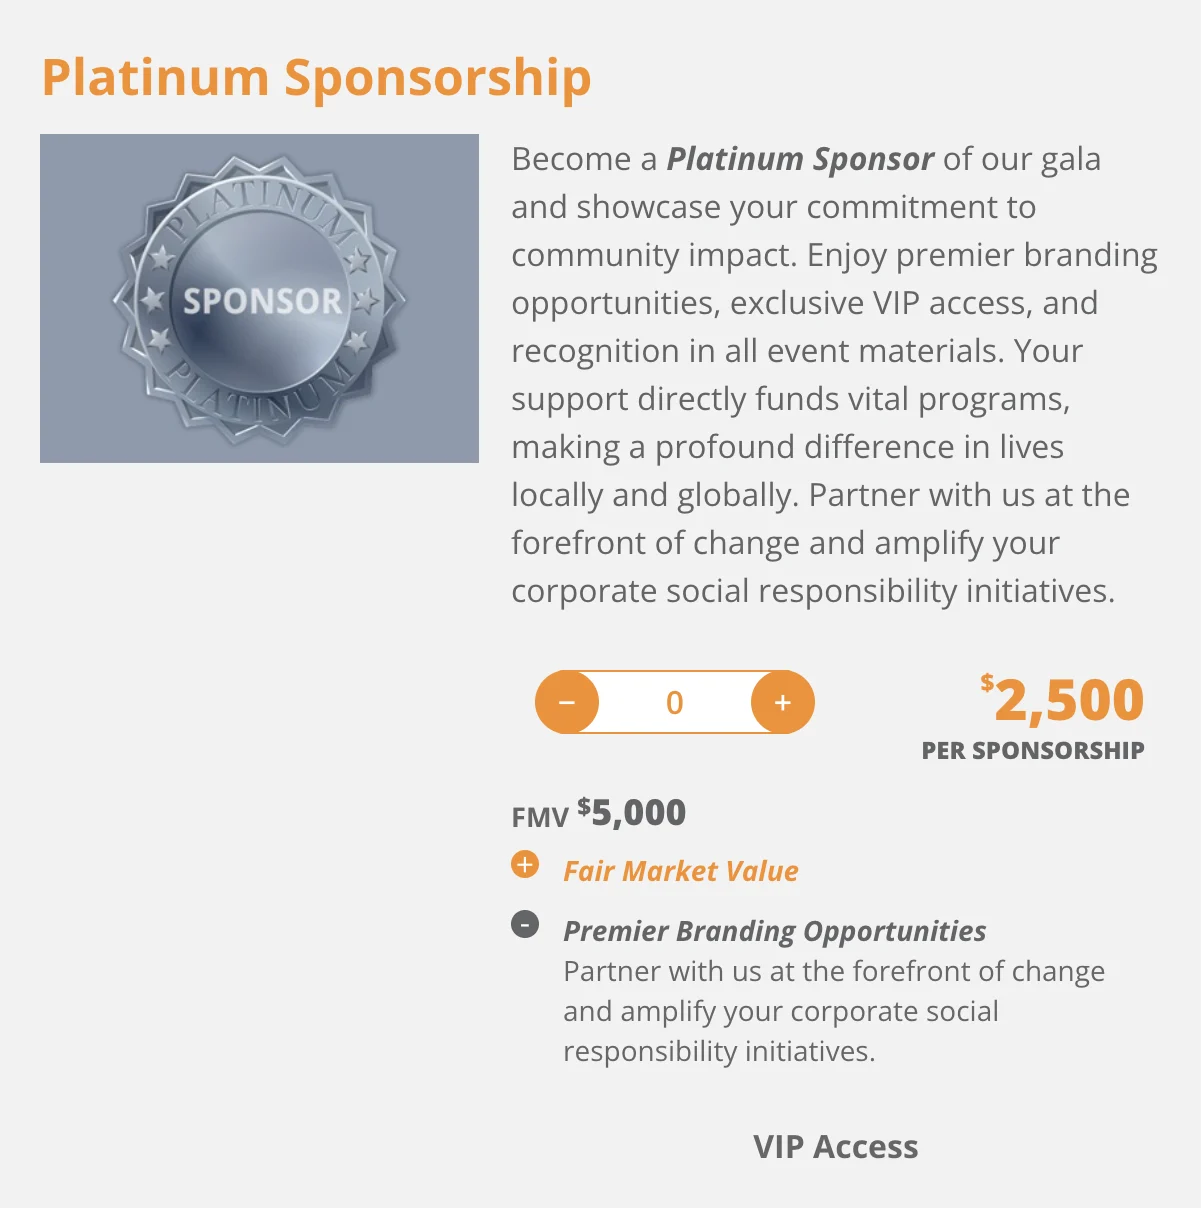
Task: Click the Become a Platinum Sponsor paragraph
Action: coord(835,375)
